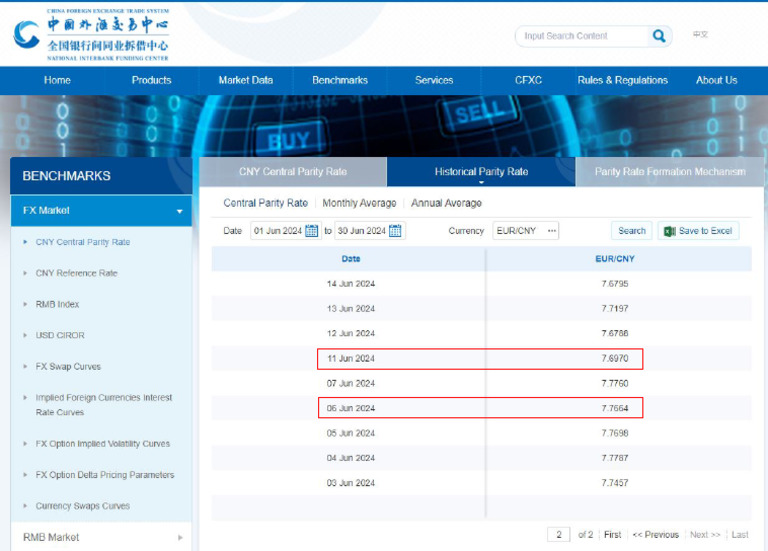The width and height of the screenshot is (768, 551).
Task: Open RMB Index in sidebar
Action: pos(57,304)
